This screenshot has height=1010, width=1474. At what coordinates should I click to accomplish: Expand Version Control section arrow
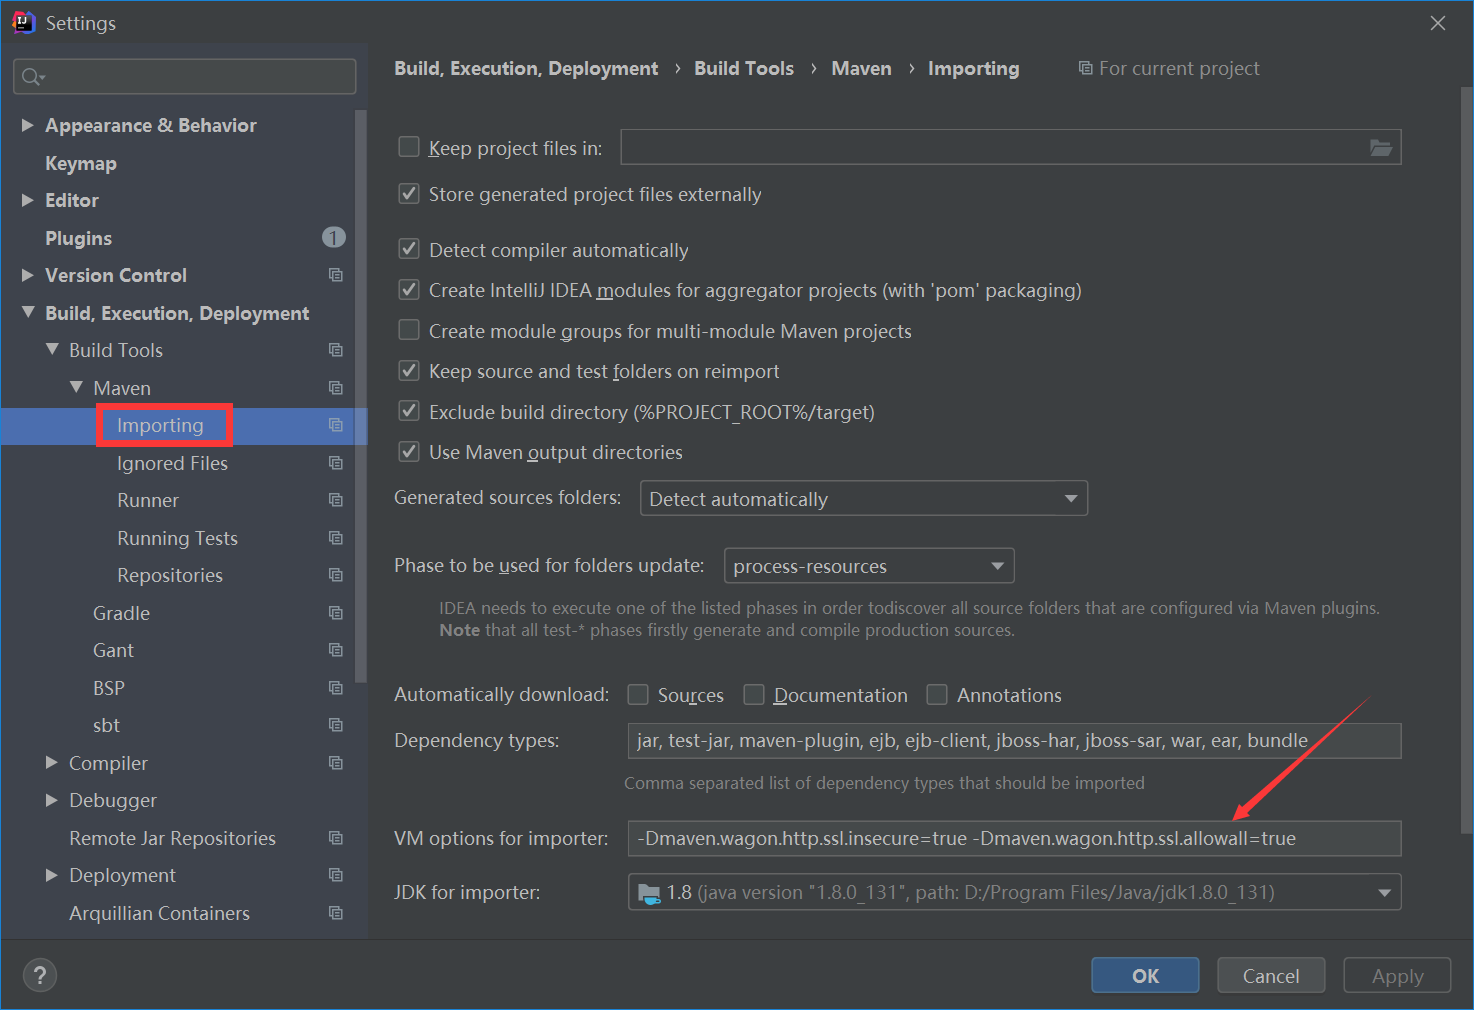(x=28, y=275)
